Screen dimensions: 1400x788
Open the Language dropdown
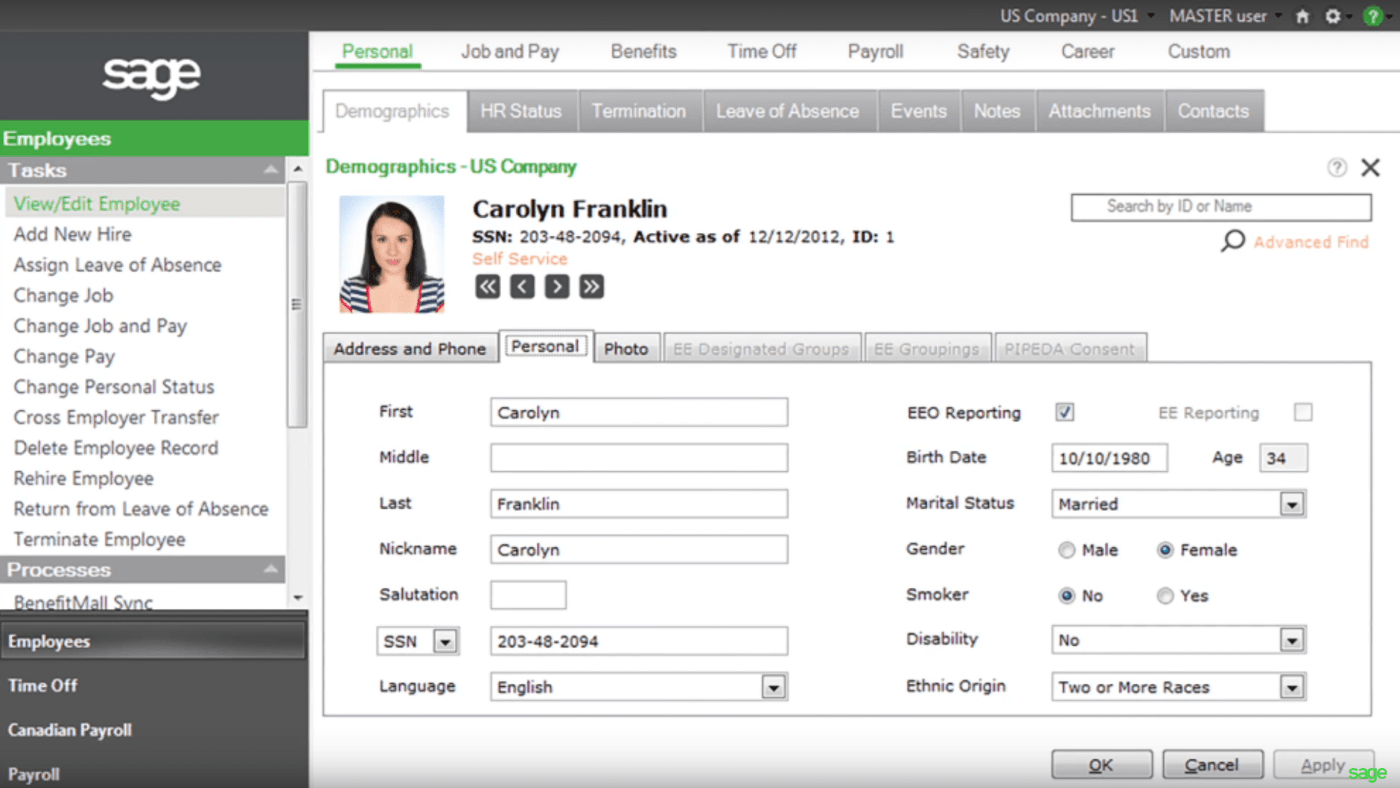click(773, 687)
